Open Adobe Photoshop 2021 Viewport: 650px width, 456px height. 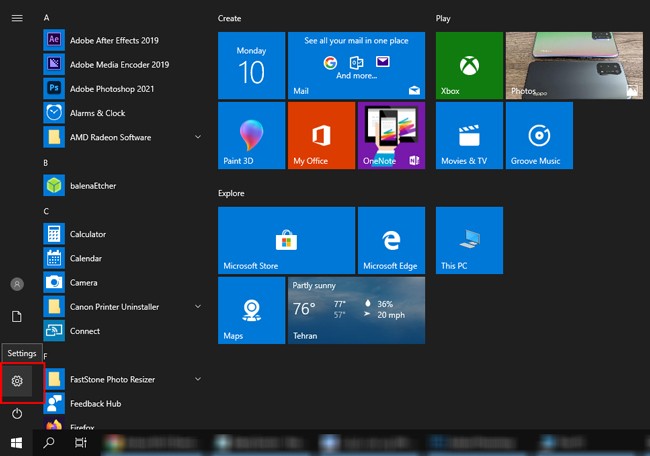coord(124,88)
